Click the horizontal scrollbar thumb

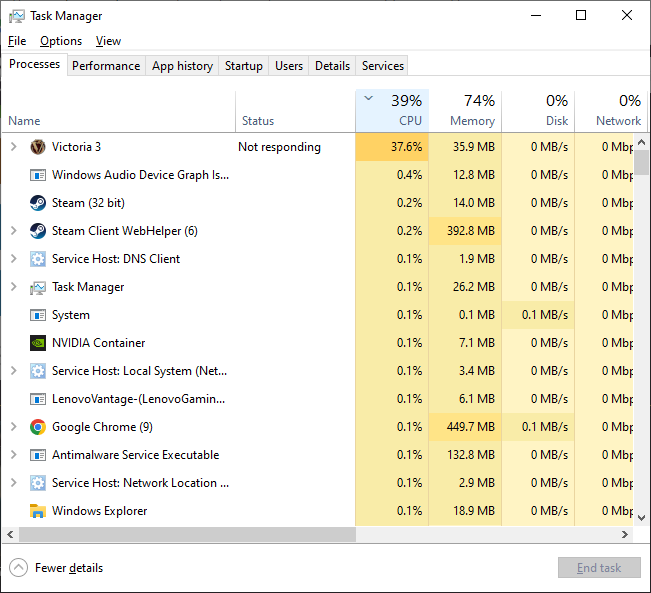point(187,534)
